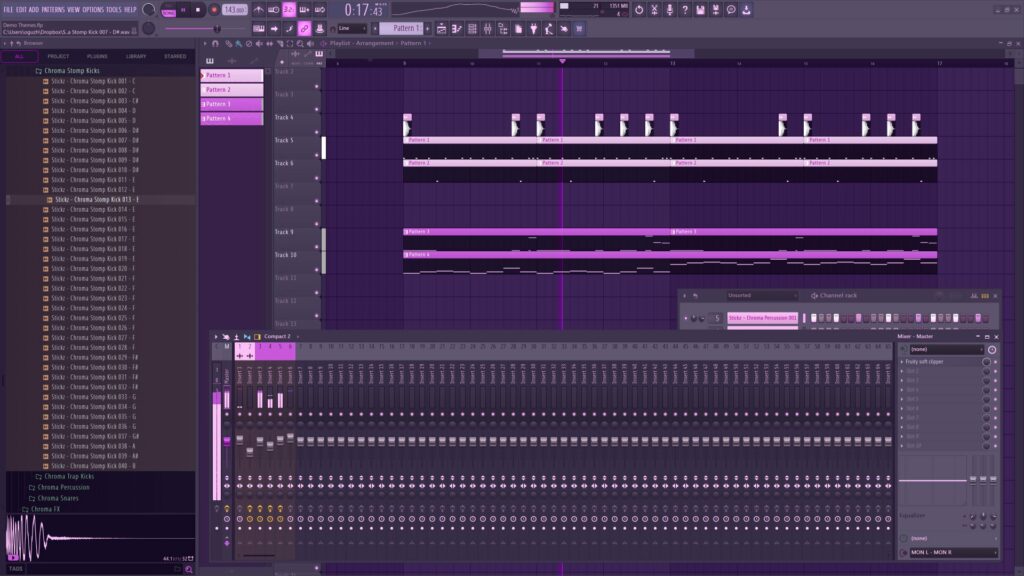This screenshot has width=1024, height=576.
Task: Open the mixer view icon
Action: pos(487,29)
